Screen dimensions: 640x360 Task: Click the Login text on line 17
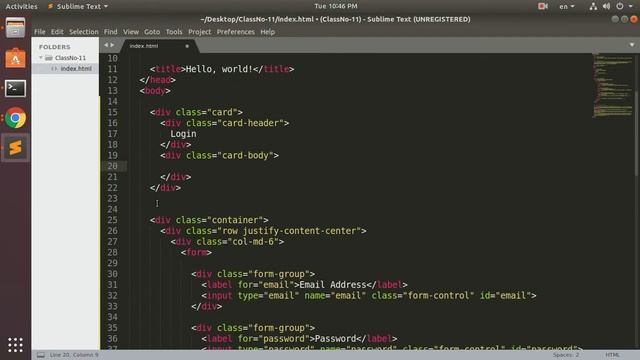(183, 134)
